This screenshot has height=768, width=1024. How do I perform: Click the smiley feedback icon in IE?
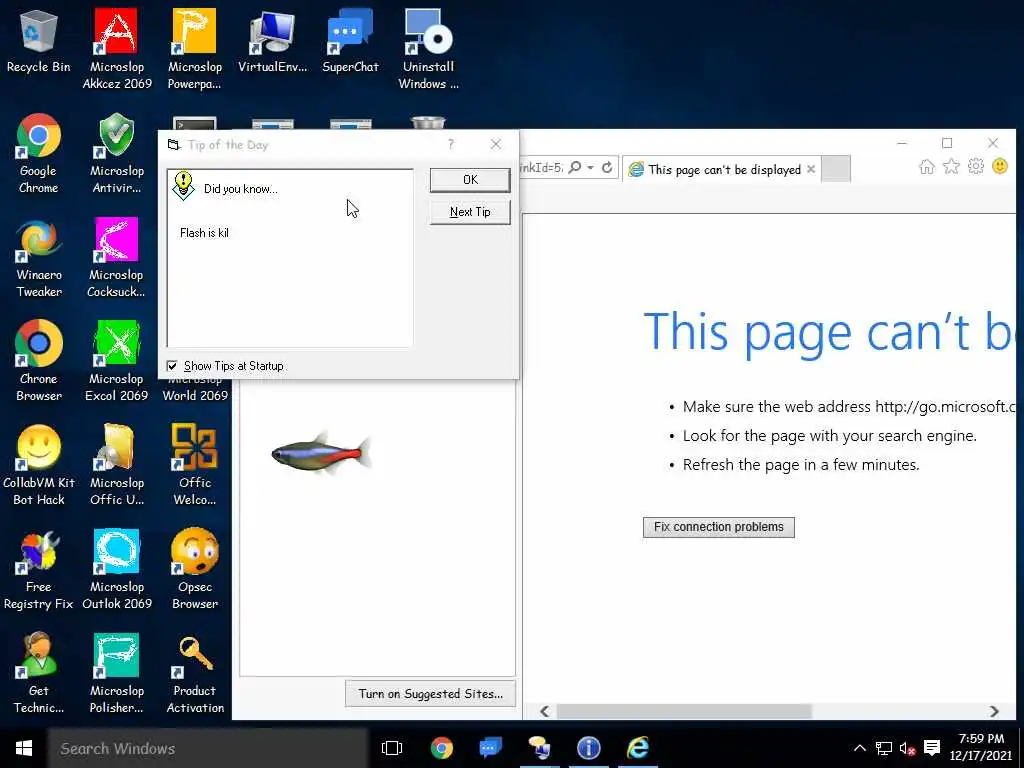point(1000,167)
